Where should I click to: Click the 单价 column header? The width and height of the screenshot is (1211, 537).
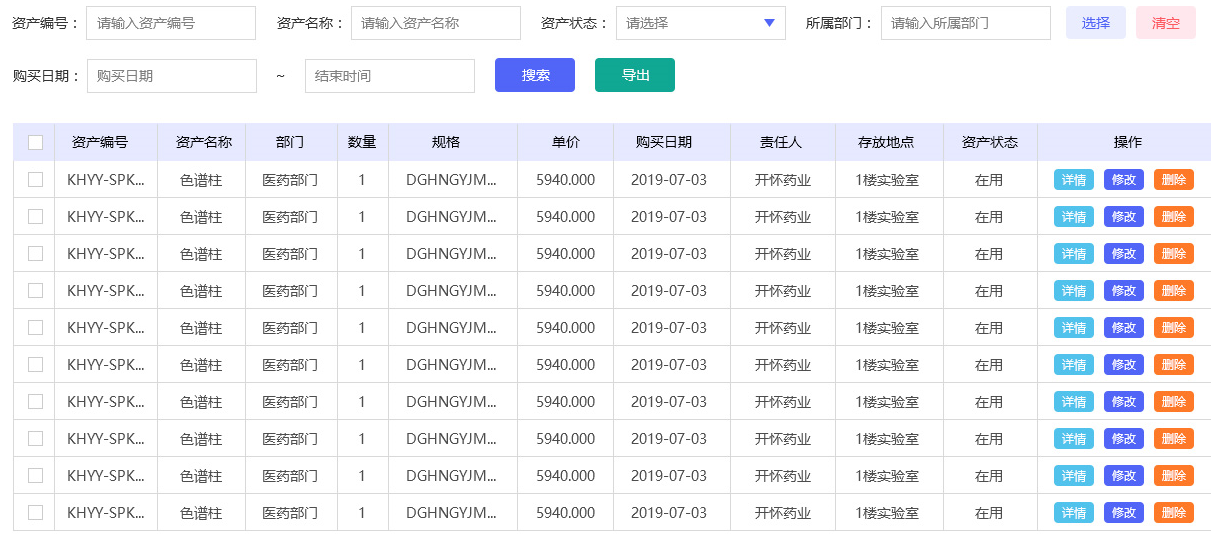(565, 142)
